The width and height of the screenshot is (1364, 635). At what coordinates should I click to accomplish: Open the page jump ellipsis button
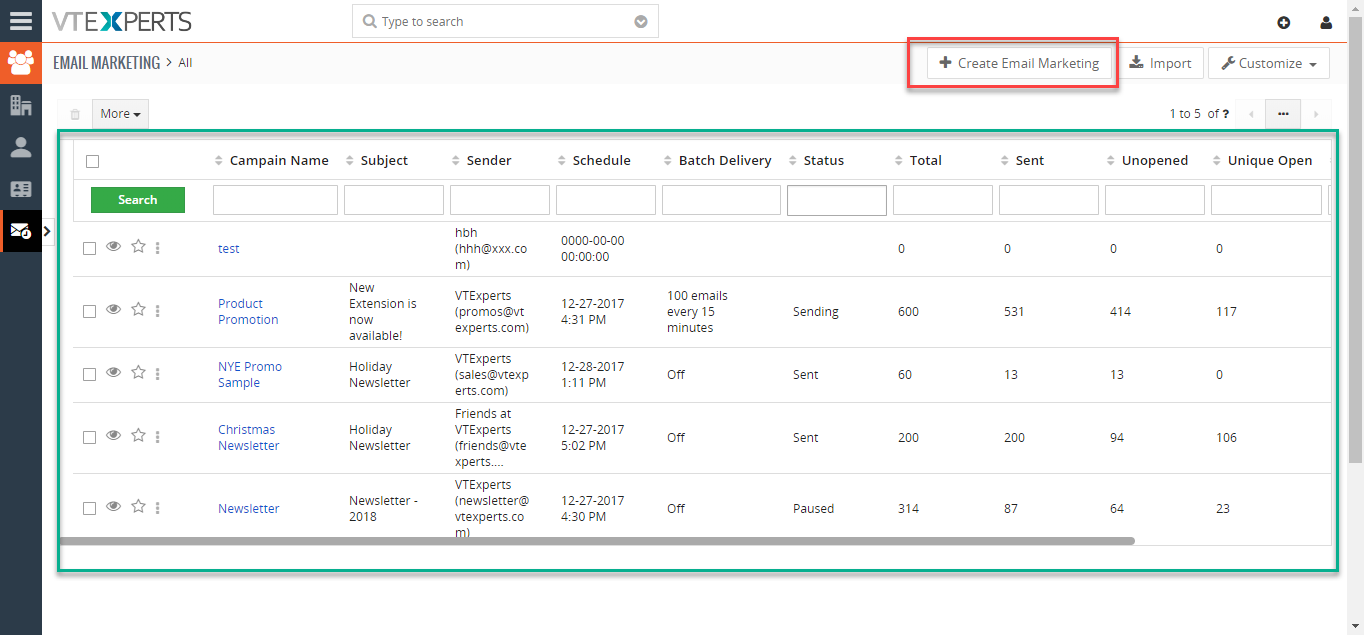(1283, 114)
